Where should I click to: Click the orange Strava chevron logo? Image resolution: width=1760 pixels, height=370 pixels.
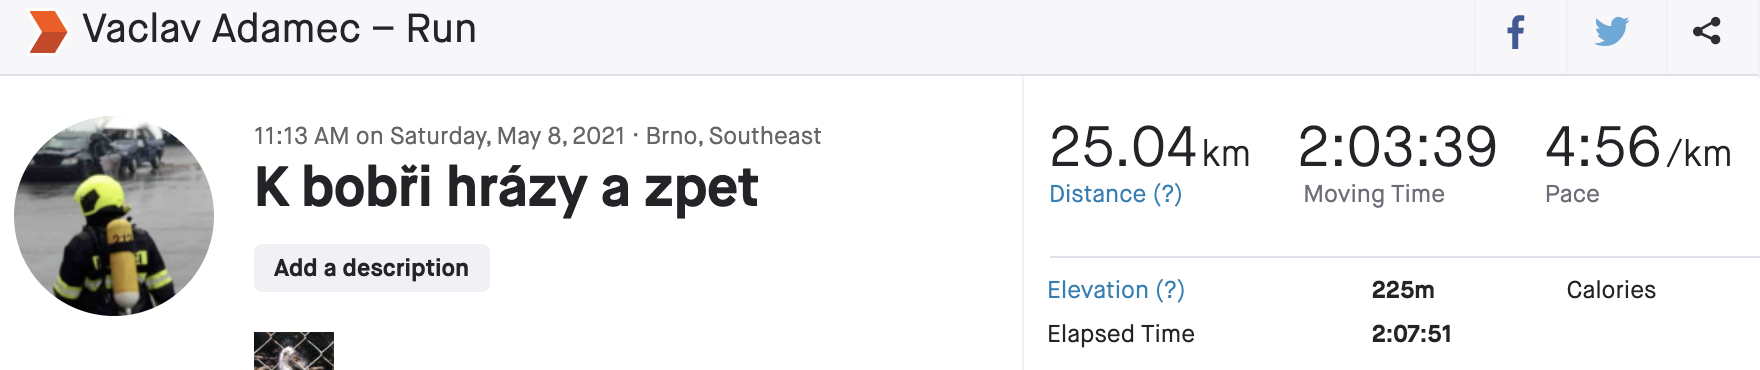coord(48,32)
